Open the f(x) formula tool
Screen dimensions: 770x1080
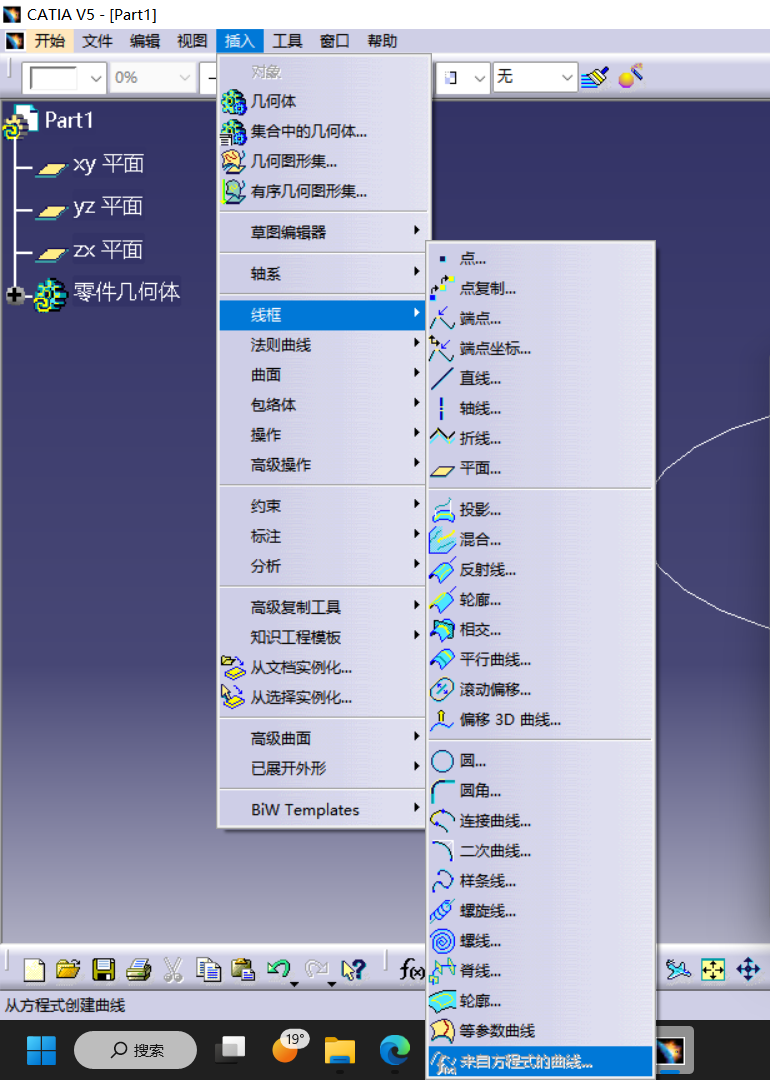pos(412,970)
